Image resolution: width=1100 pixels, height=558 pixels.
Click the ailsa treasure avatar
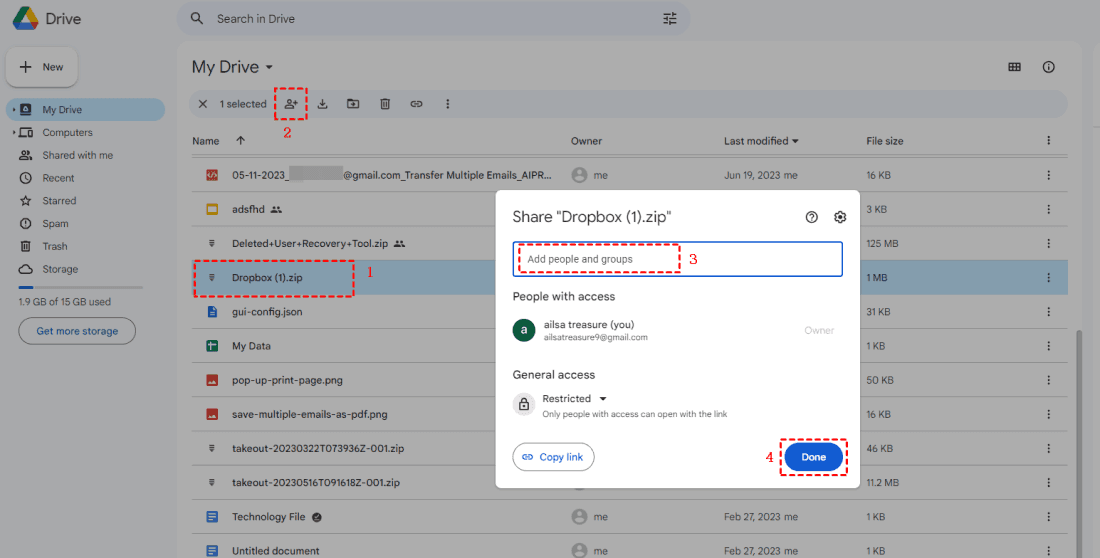pyautogui.click(x=524, y=330)
